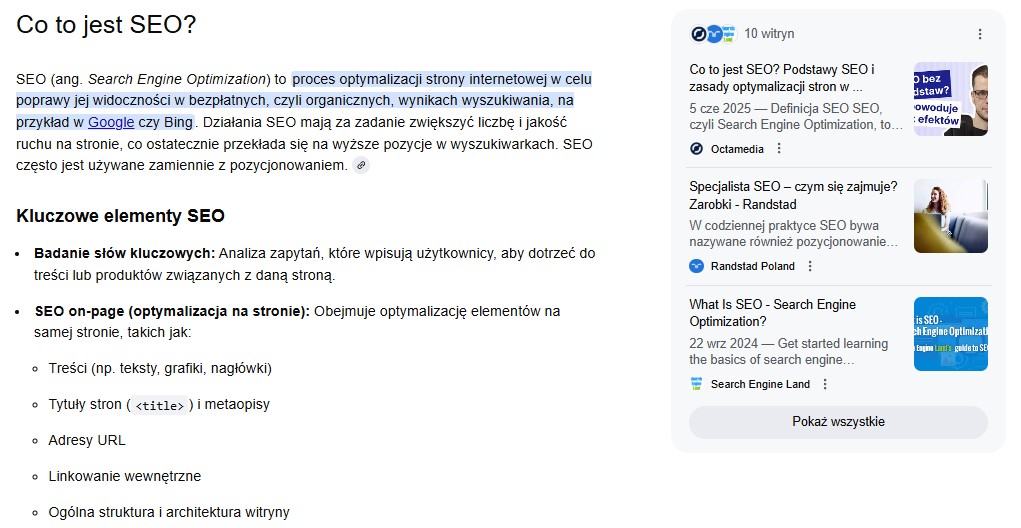Click the Search Engine Land favicon
This screenshot has width=1021, height=528.
tap(697, 384)
